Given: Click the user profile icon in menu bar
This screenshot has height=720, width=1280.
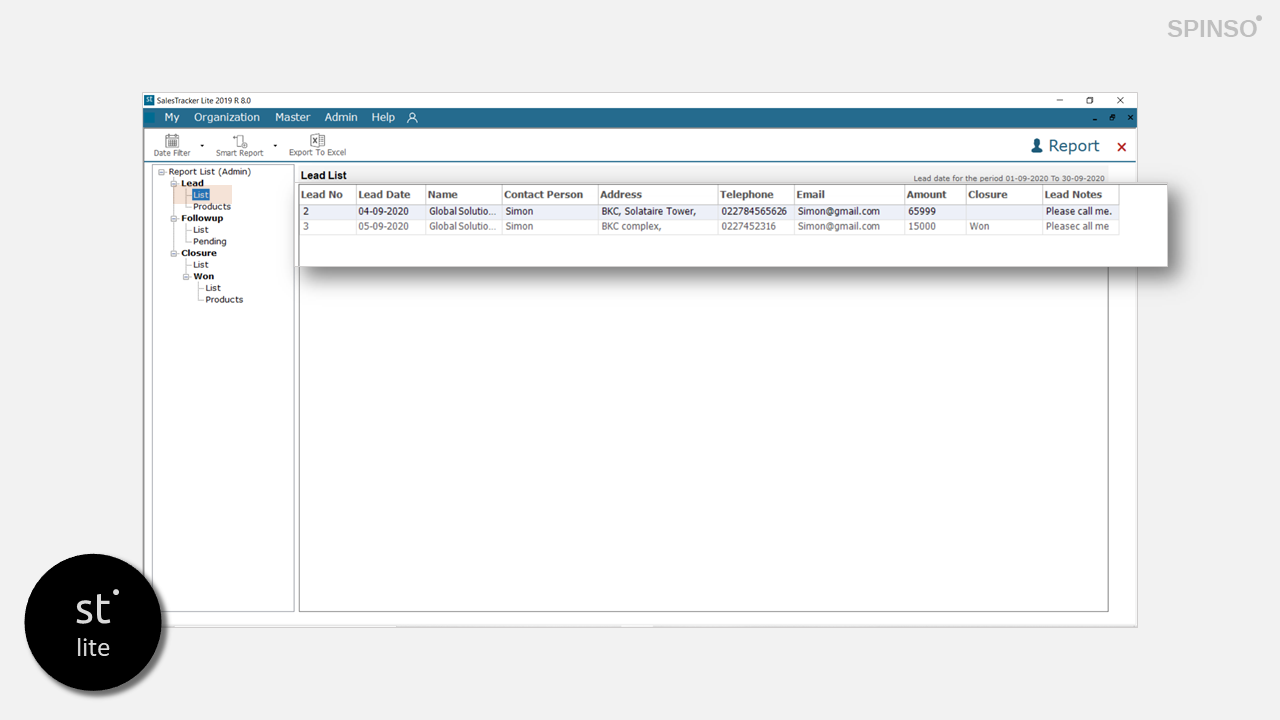Looking at the screenshot, I should (x=412, y=118).
